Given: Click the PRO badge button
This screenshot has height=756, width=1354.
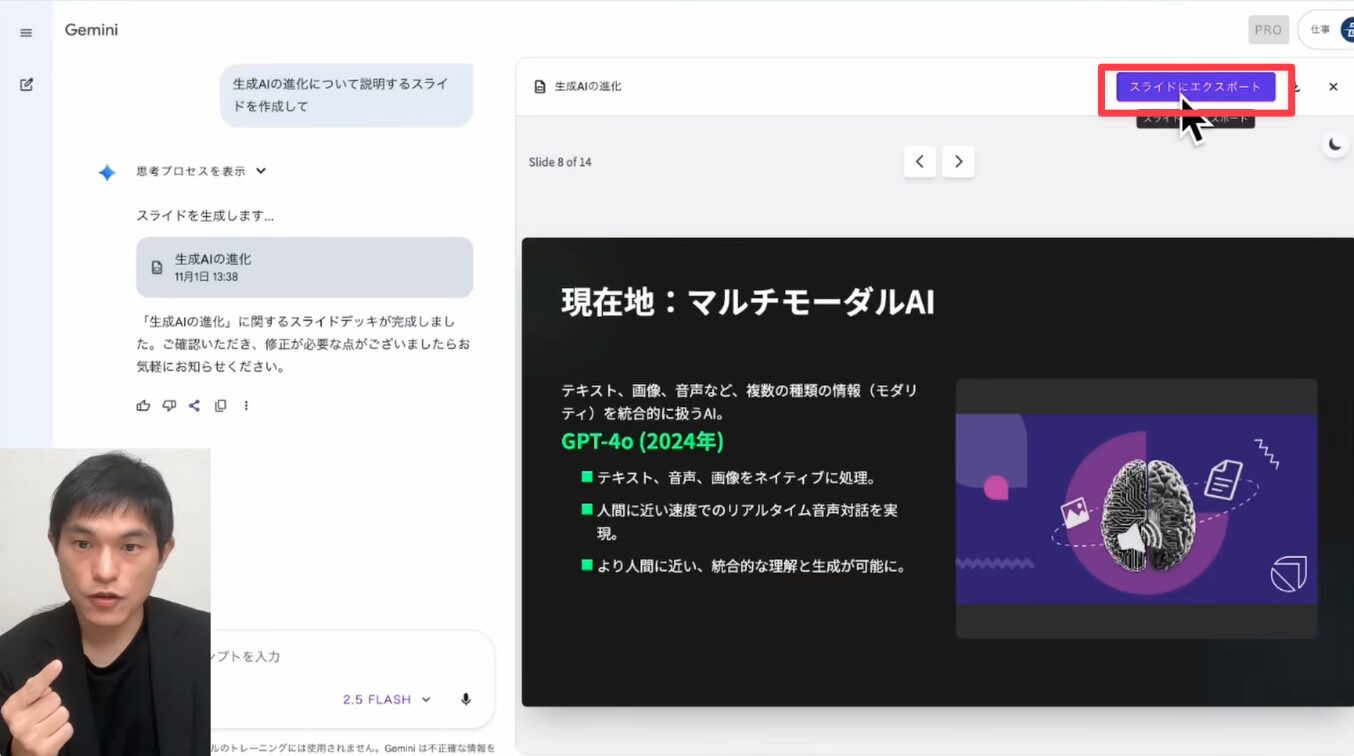Looking at the screenshot, I should 1268,30.
